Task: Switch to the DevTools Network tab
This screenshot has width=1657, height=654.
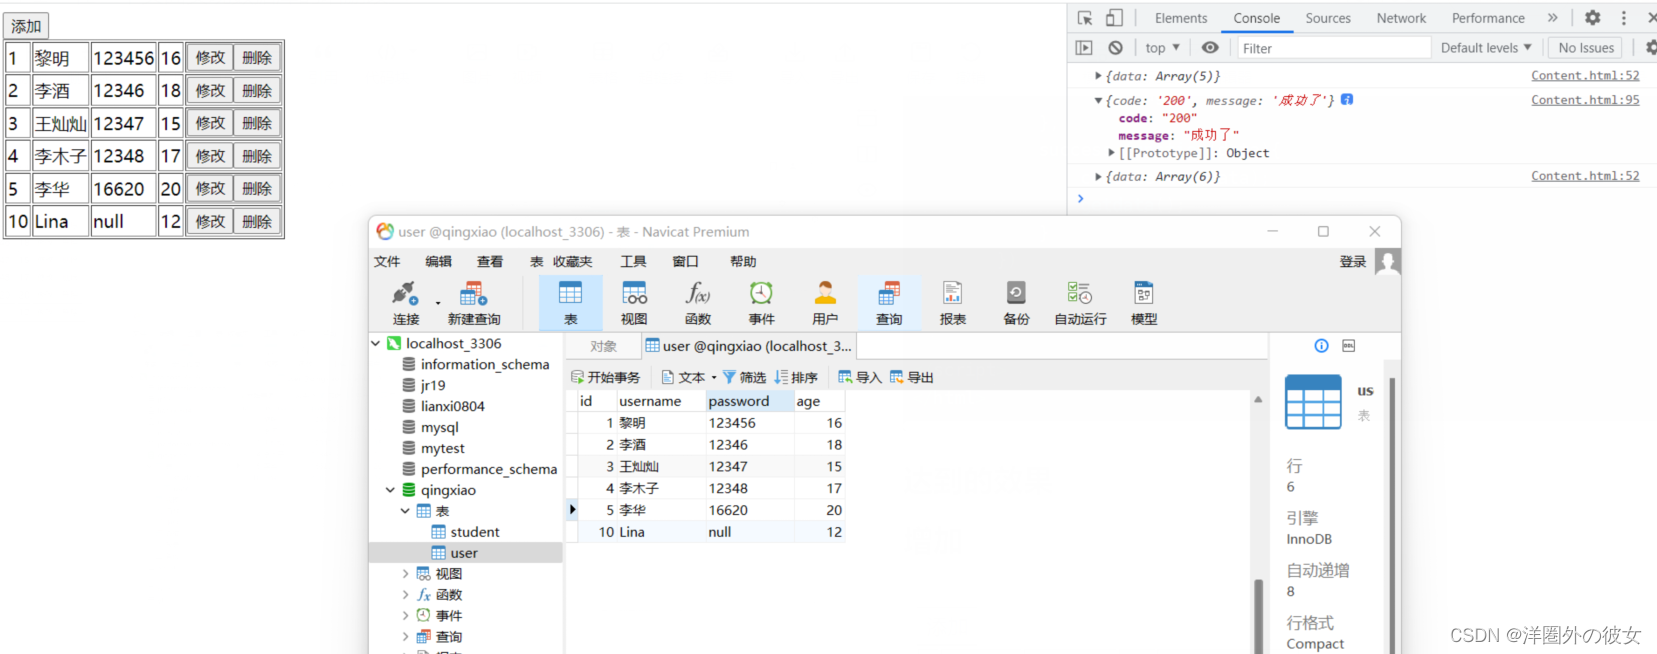Action: click(1401, 18)
